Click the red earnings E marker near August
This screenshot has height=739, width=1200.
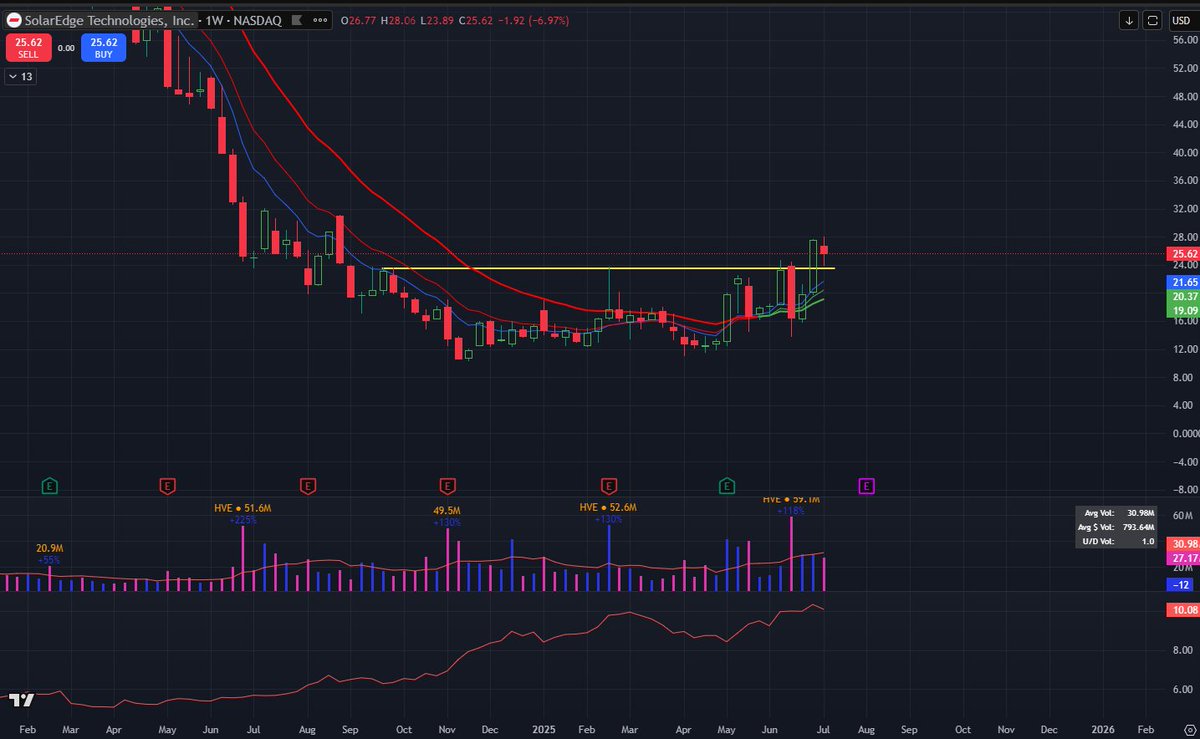coord(308,485)
